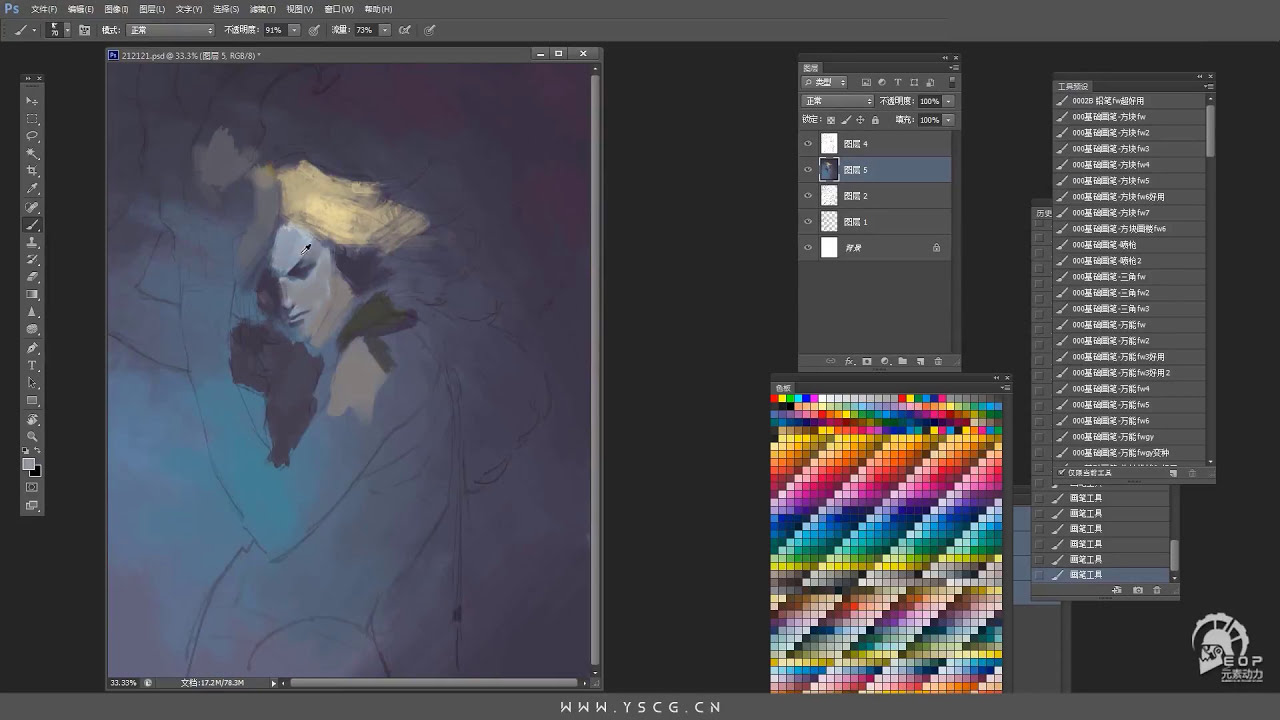1280x720 pixels.
Task: Select the Healing Brush tool
Action: click(x=32, y=207)
